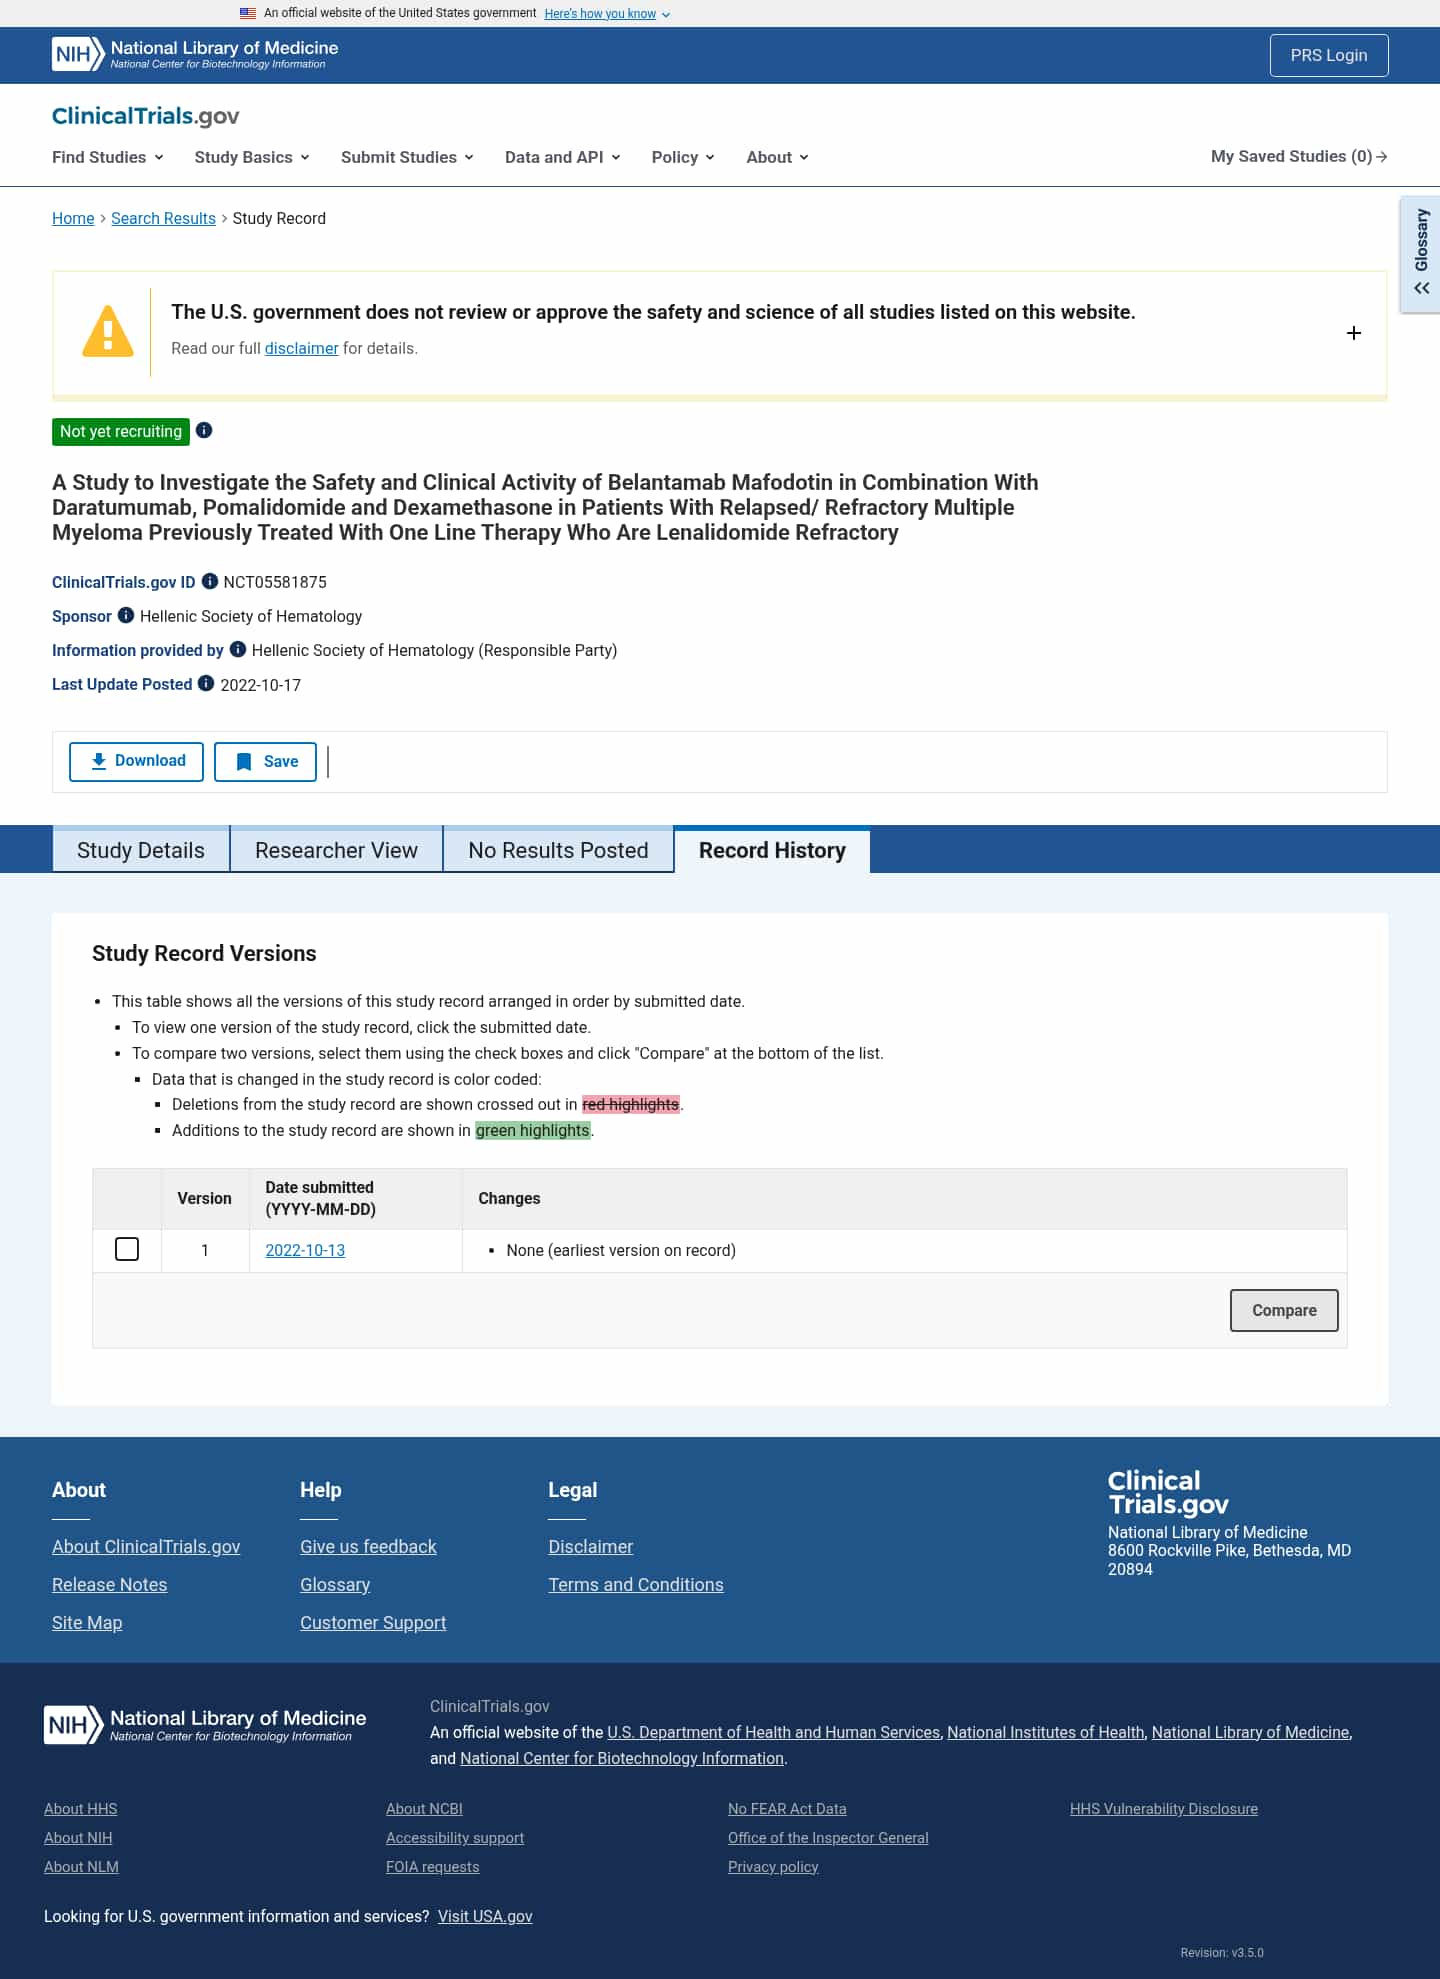Screen dimensions: 1440x1979
Task: Open the National Institutes of Health footer link
Action: (x=1046, y=1732)
